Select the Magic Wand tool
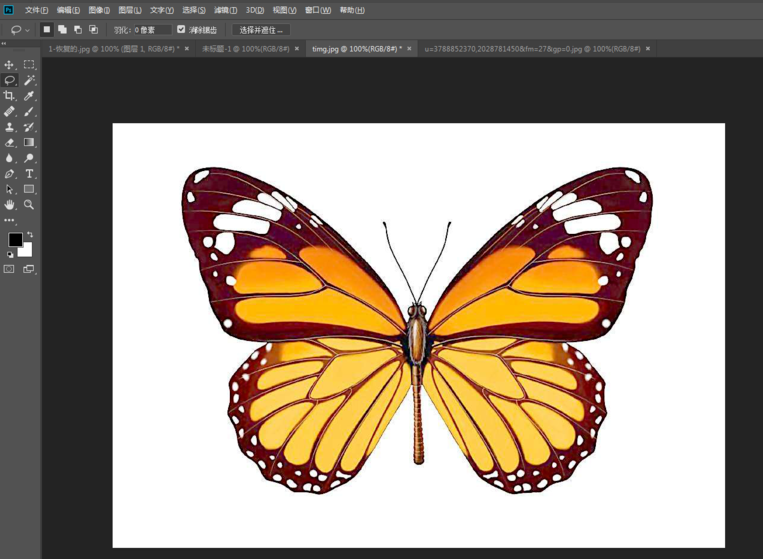 click(29, 80)
